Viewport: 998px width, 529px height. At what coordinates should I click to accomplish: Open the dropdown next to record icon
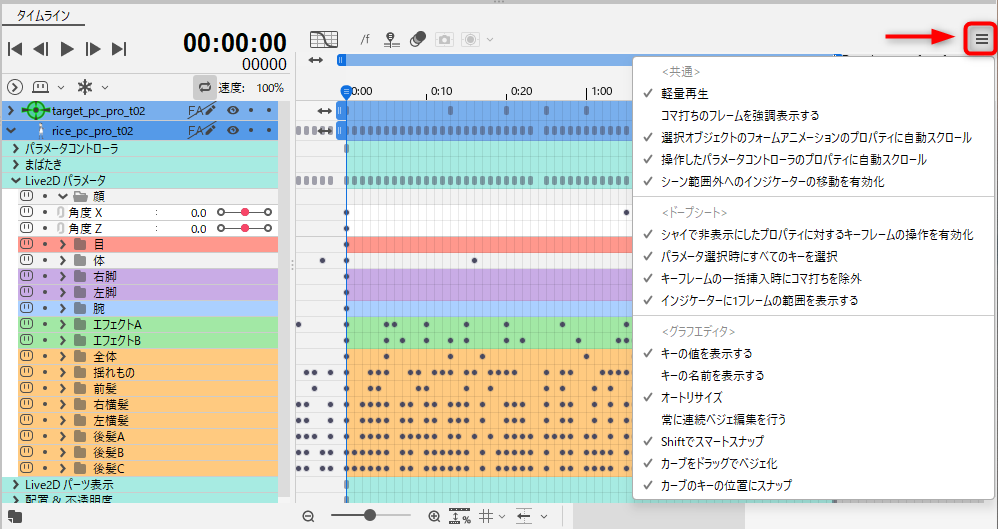(489, 39)
